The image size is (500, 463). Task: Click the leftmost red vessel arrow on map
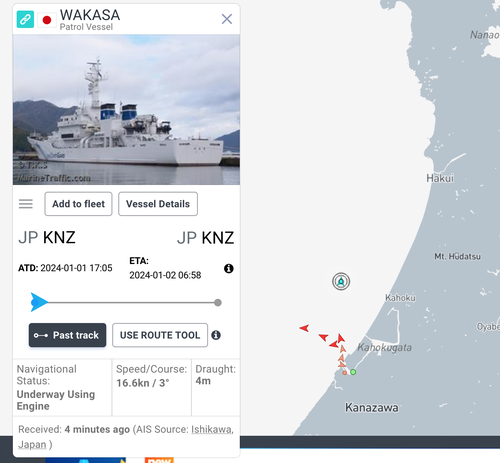304,328
